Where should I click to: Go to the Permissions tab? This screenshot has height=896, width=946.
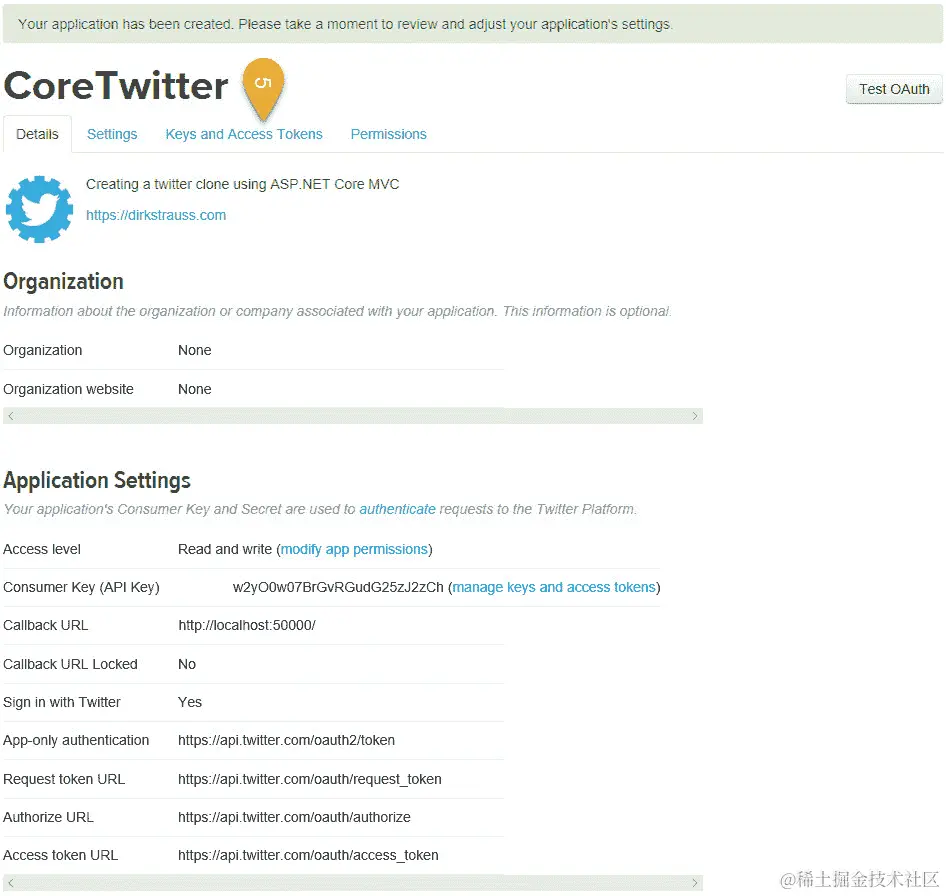point(389,134)
